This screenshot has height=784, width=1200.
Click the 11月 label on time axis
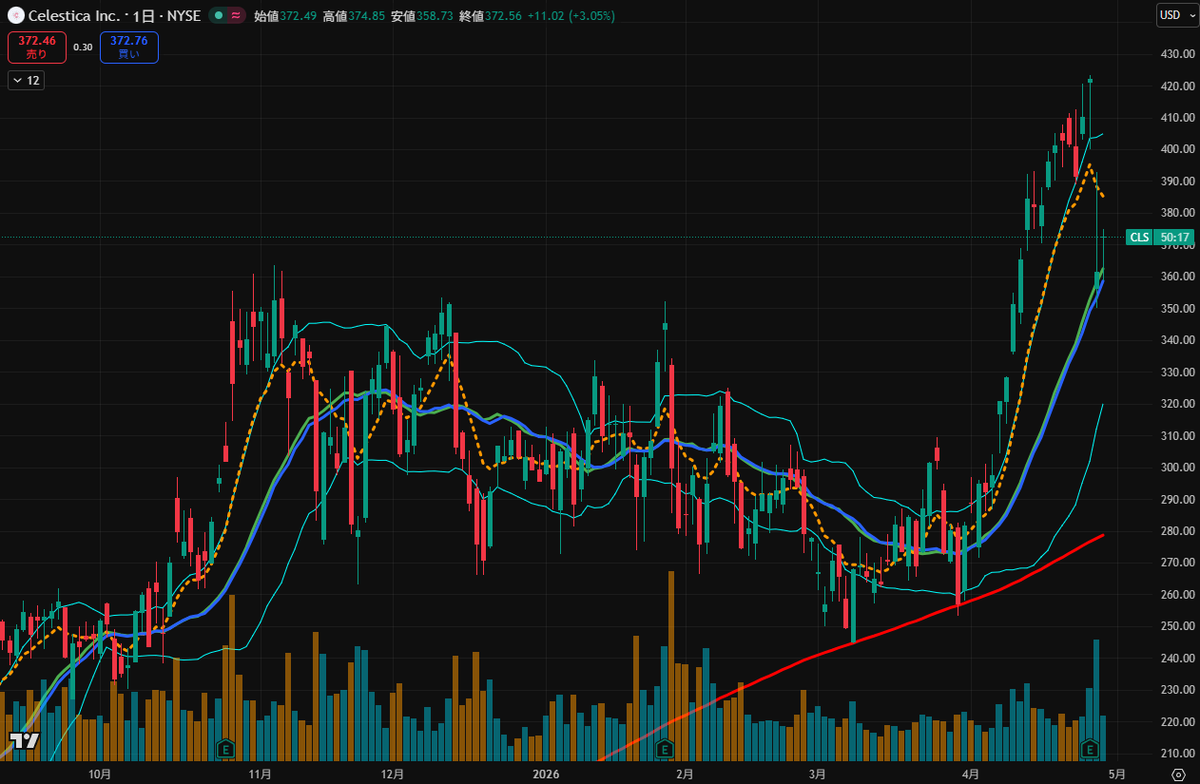coord(260,774)
